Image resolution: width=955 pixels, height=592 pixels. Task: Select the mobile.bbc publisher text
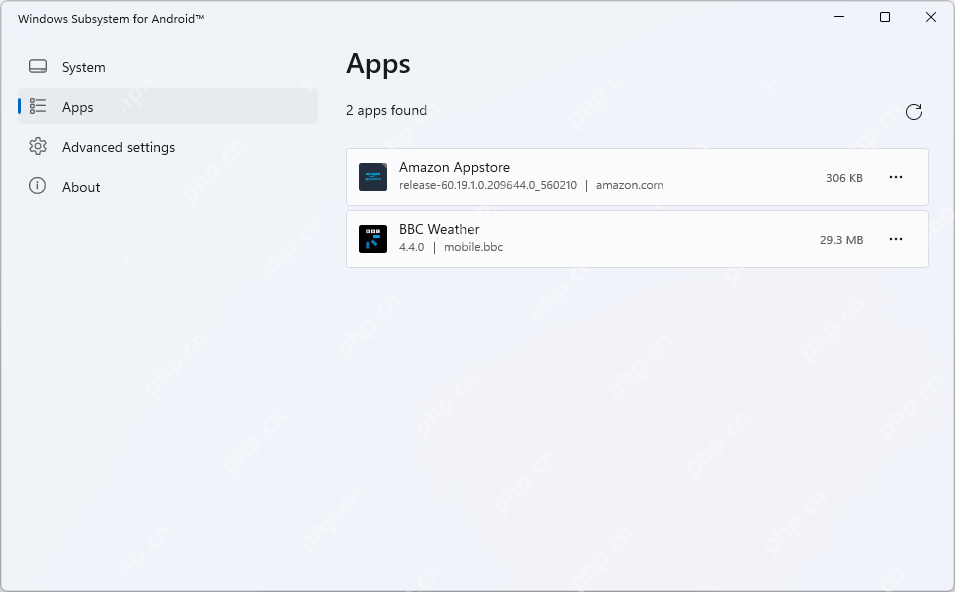coord(474,247)
